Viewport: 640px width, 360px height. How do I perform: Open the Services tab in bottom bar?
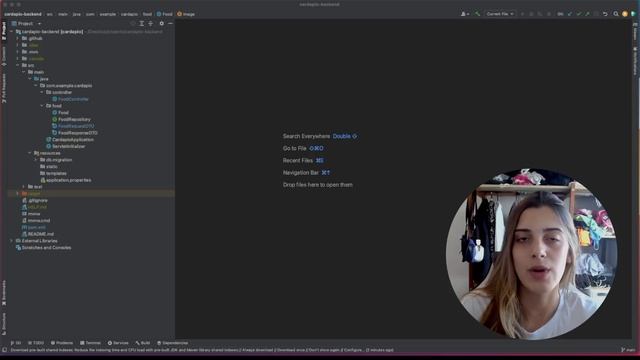coord(118,343)
